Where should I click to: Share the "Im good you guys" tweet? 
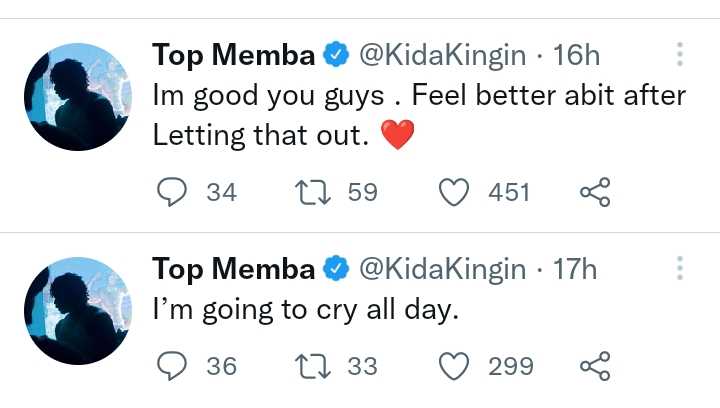pos(595,192)
